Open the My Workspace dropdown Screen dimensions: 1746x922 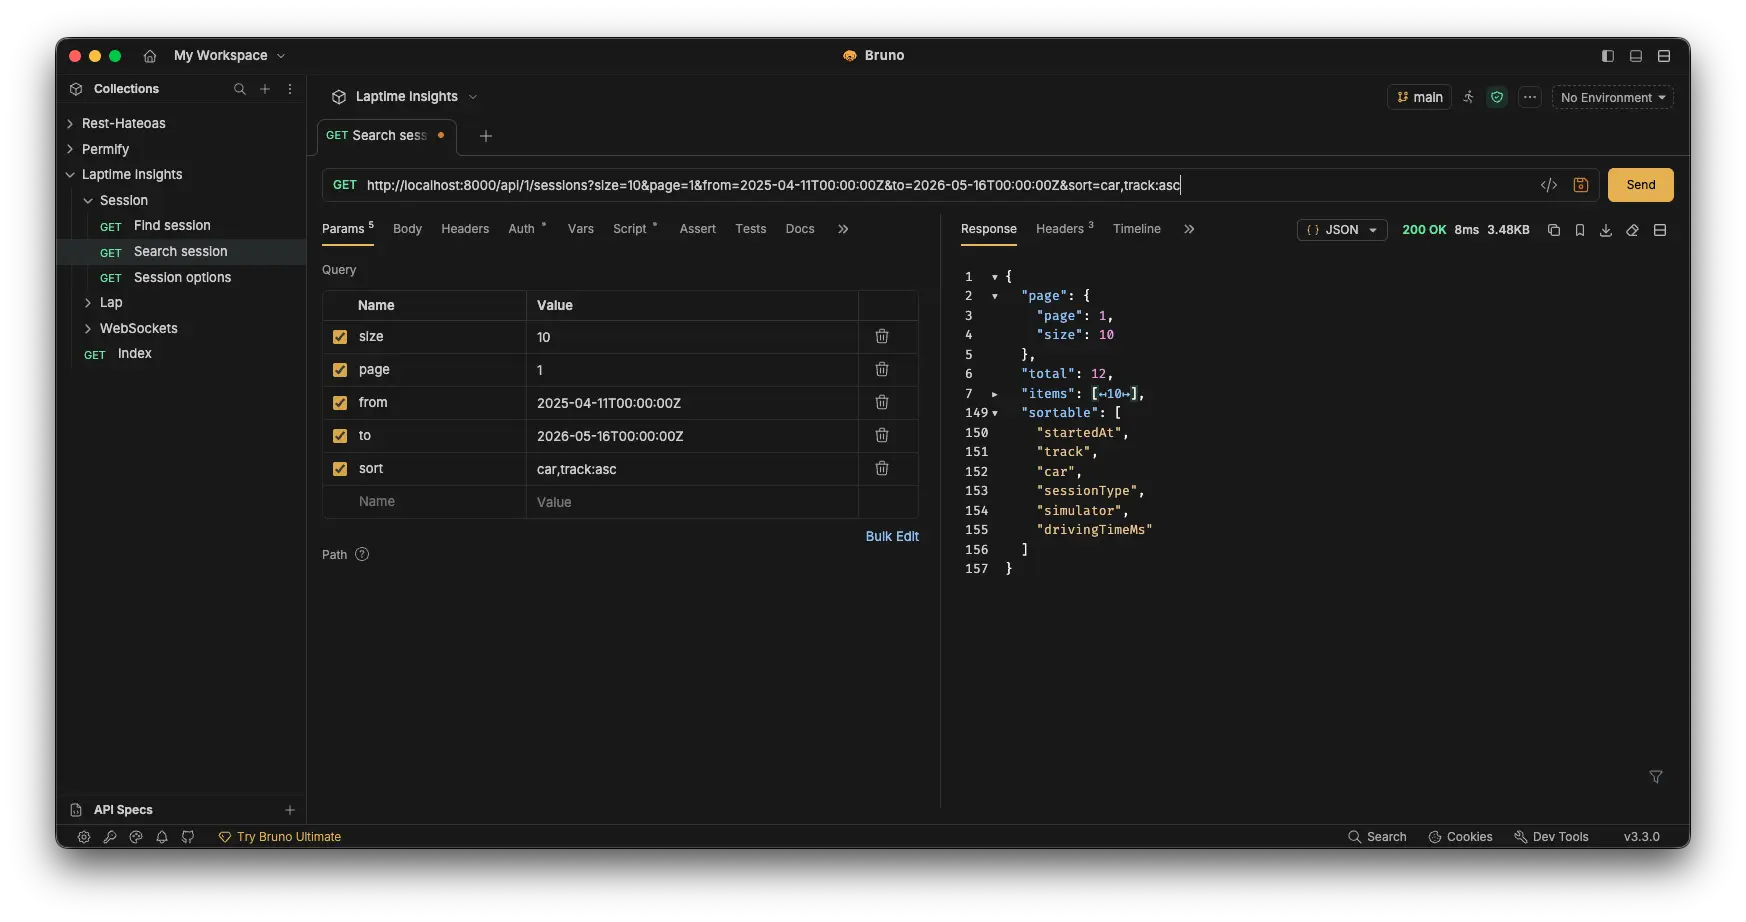point(230,56)
